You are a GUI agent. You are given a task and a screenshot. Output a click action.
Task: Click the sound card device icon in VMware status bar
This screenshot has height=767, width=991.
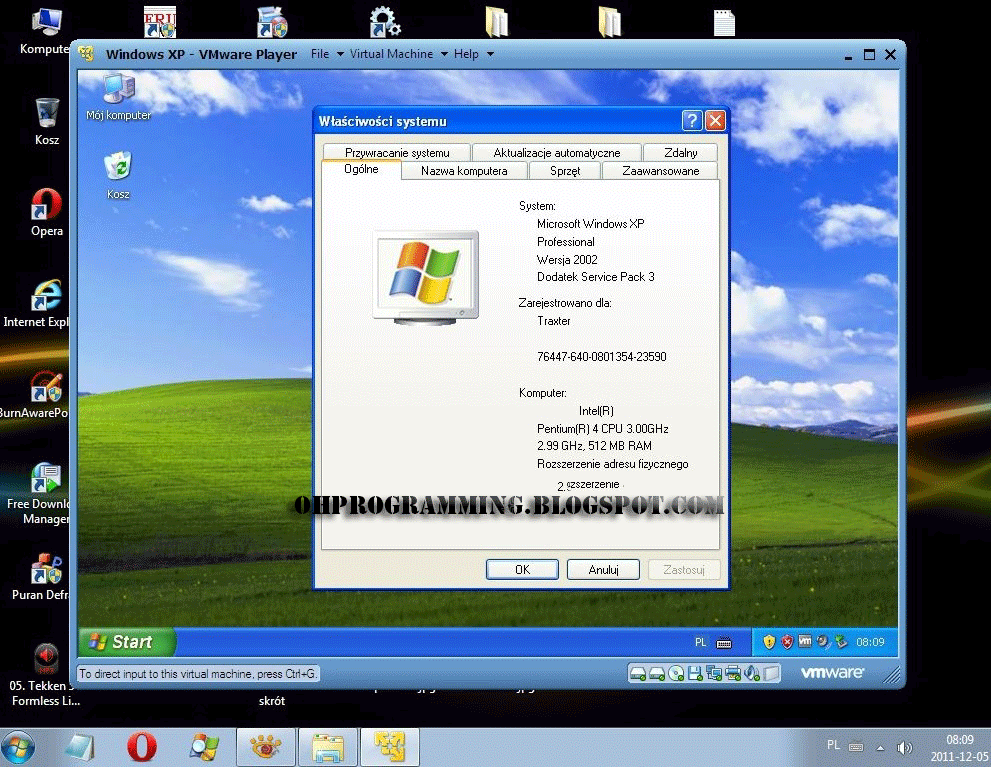(x=752, y=673)
